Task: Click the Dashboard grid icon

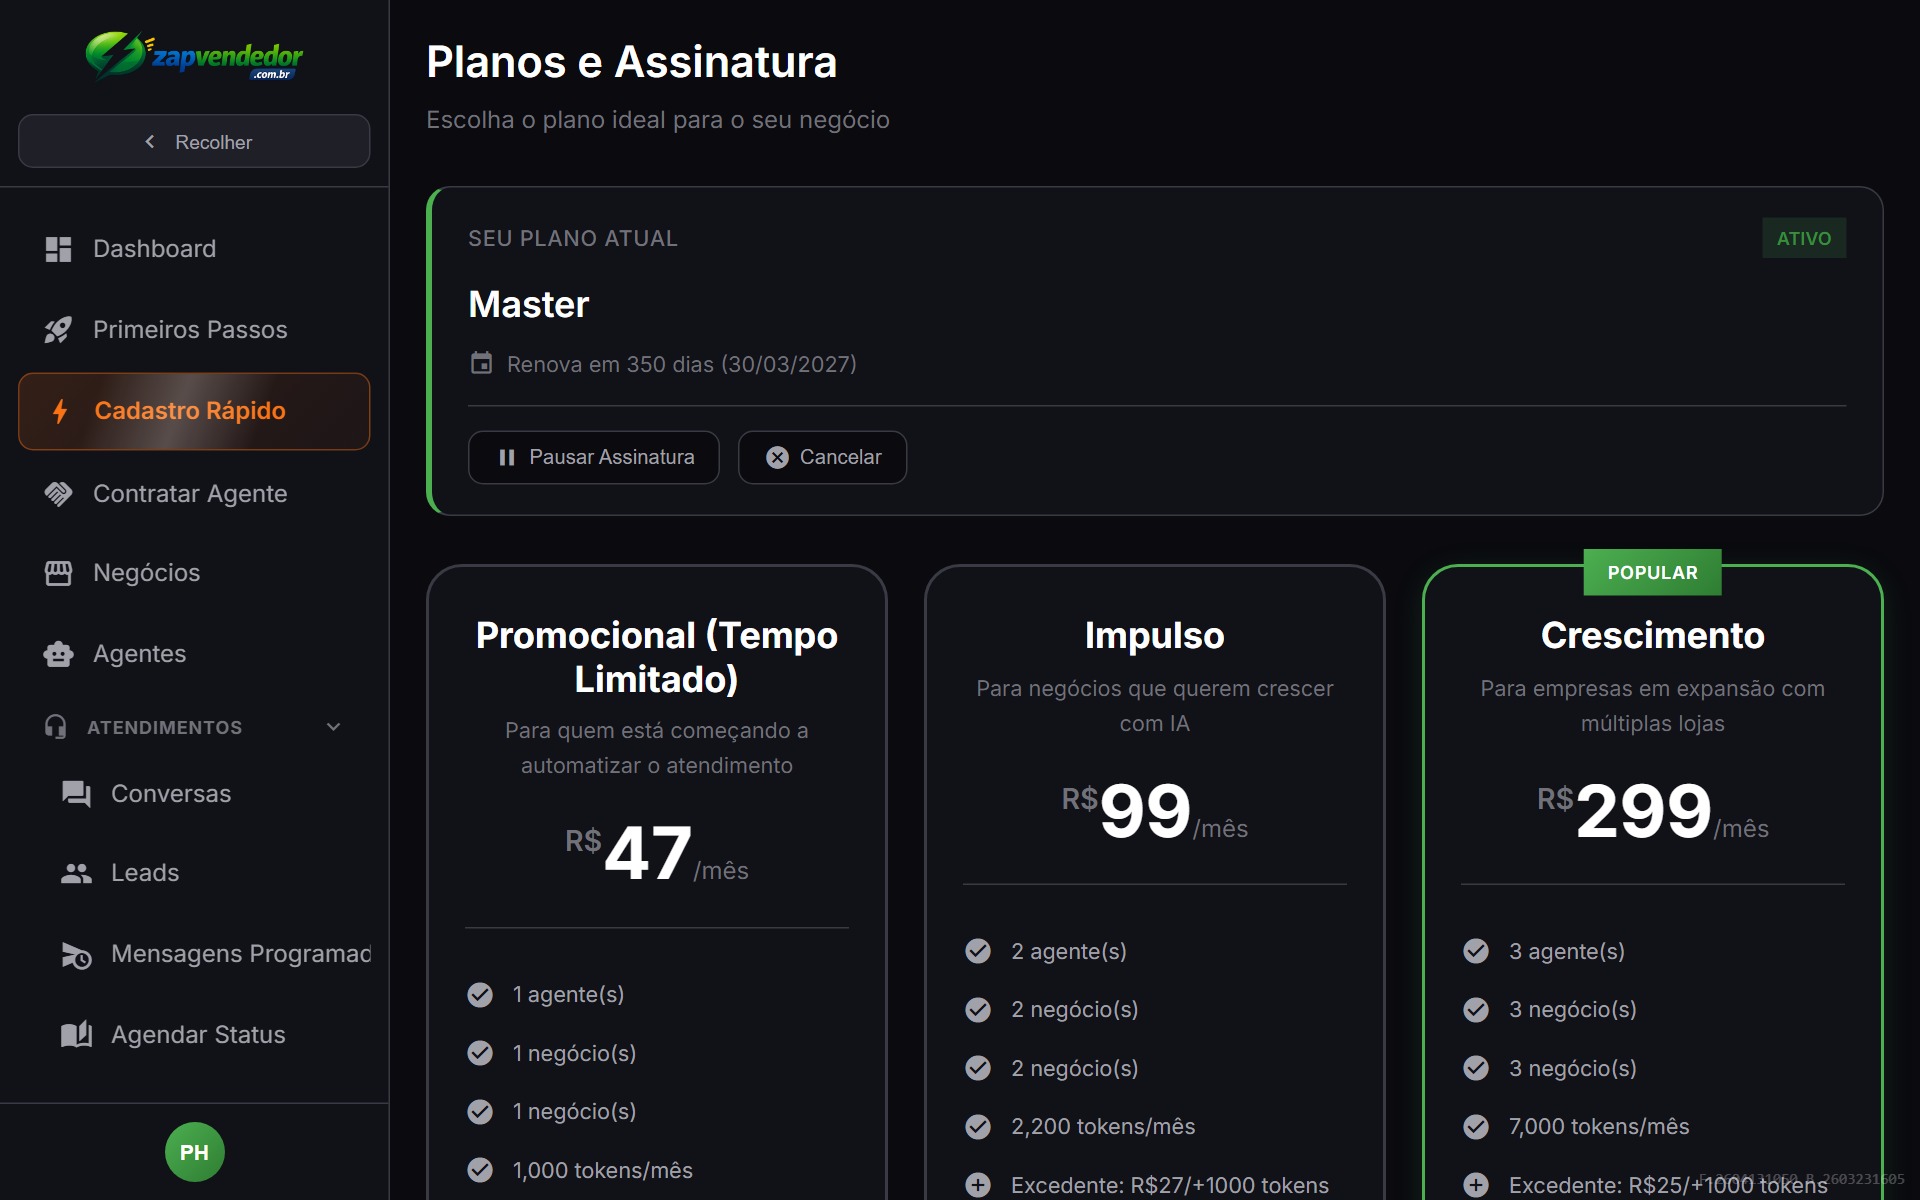Action: tap(58, 249)
